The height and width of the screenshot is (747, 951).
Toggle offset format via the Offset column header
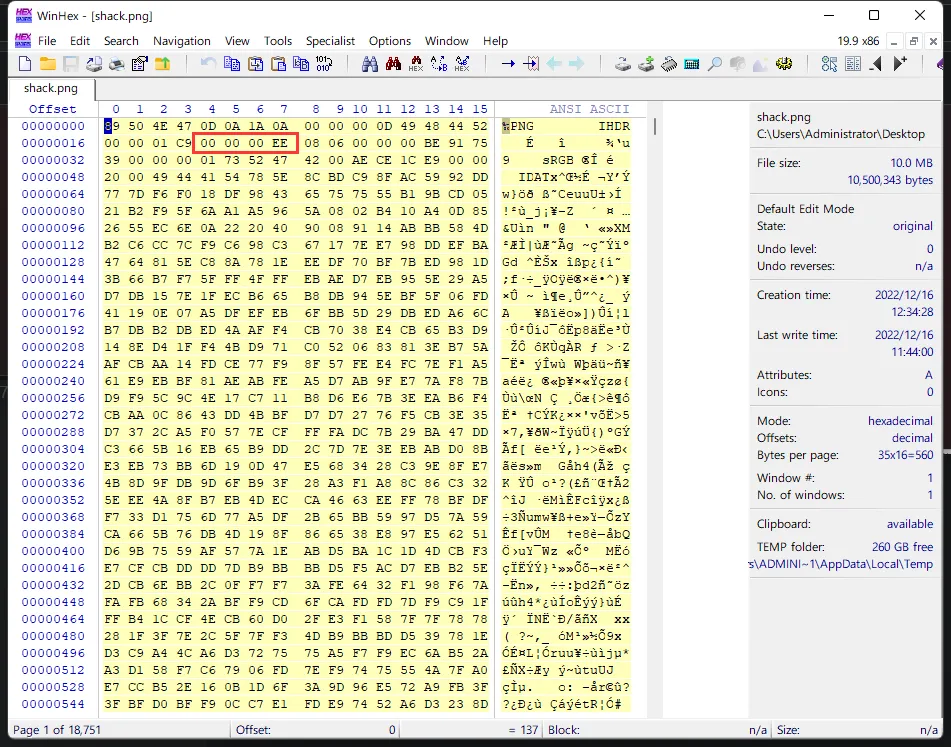tap(52, 109)
